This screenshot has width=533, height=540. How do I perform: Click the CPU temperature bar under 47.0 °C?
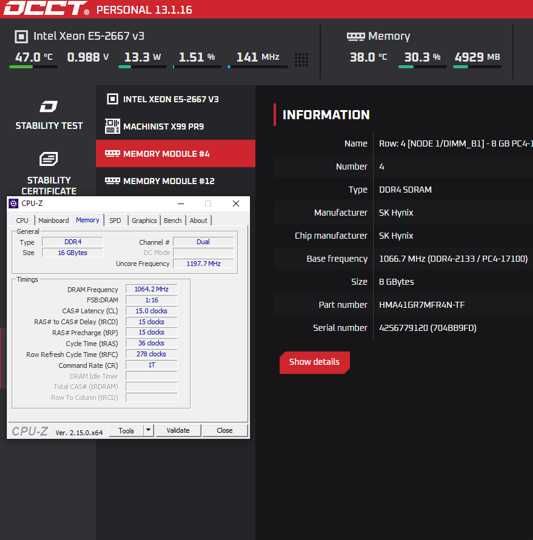point(33,67)
